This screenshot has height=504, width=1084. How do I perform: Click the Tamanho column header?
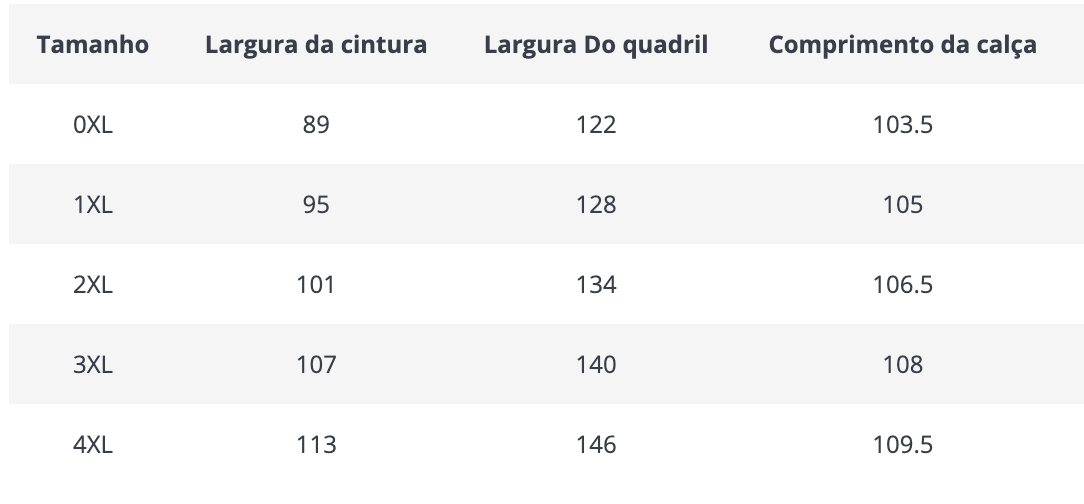(93, 45)
